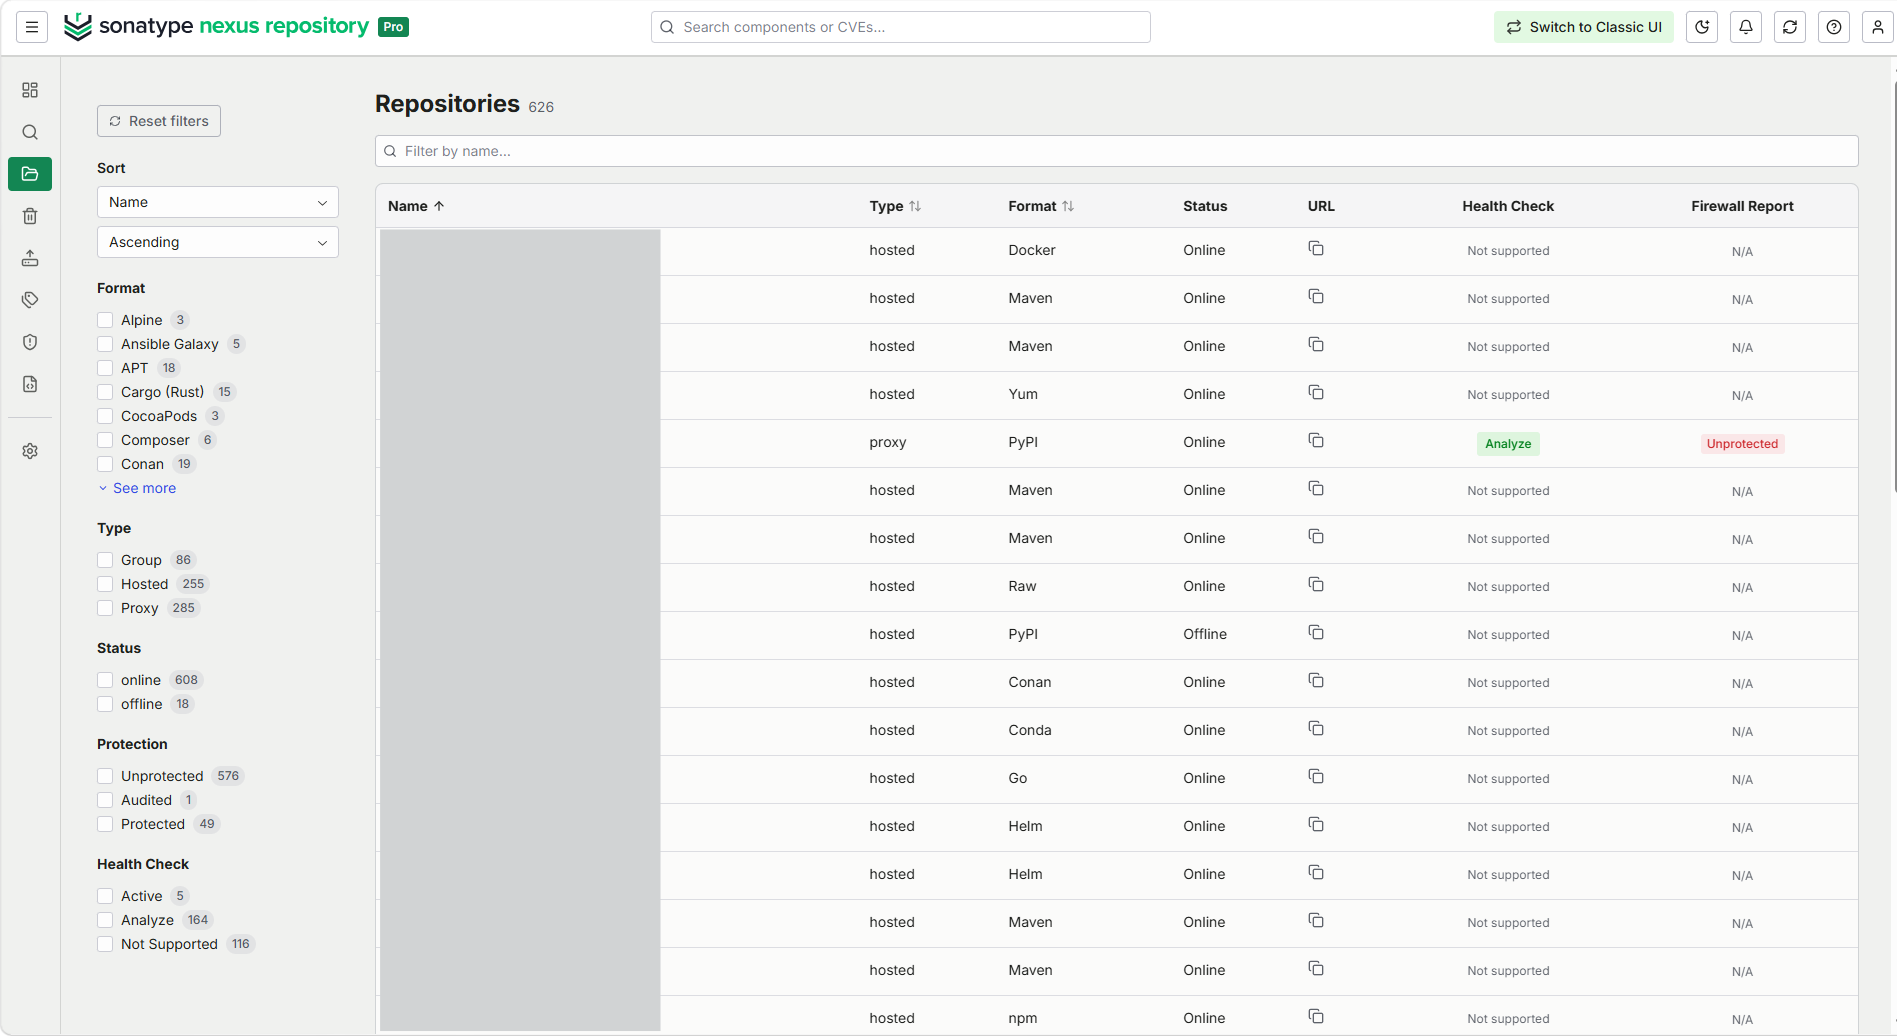The height and width of the screenshot is (1036, 1897).
Task: Open the Sort by Name dropdown
Action: click(x=218, y=202)
